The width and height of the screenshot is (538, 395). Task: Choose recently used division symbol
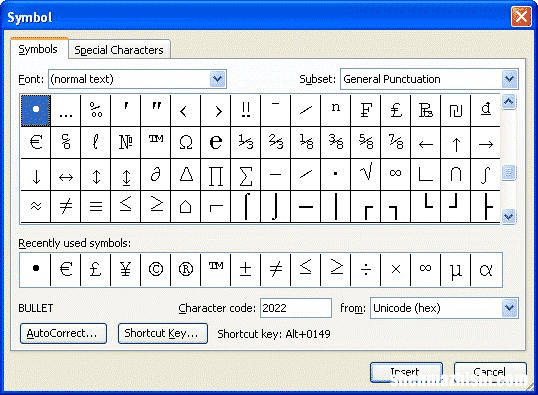[366, 269]
